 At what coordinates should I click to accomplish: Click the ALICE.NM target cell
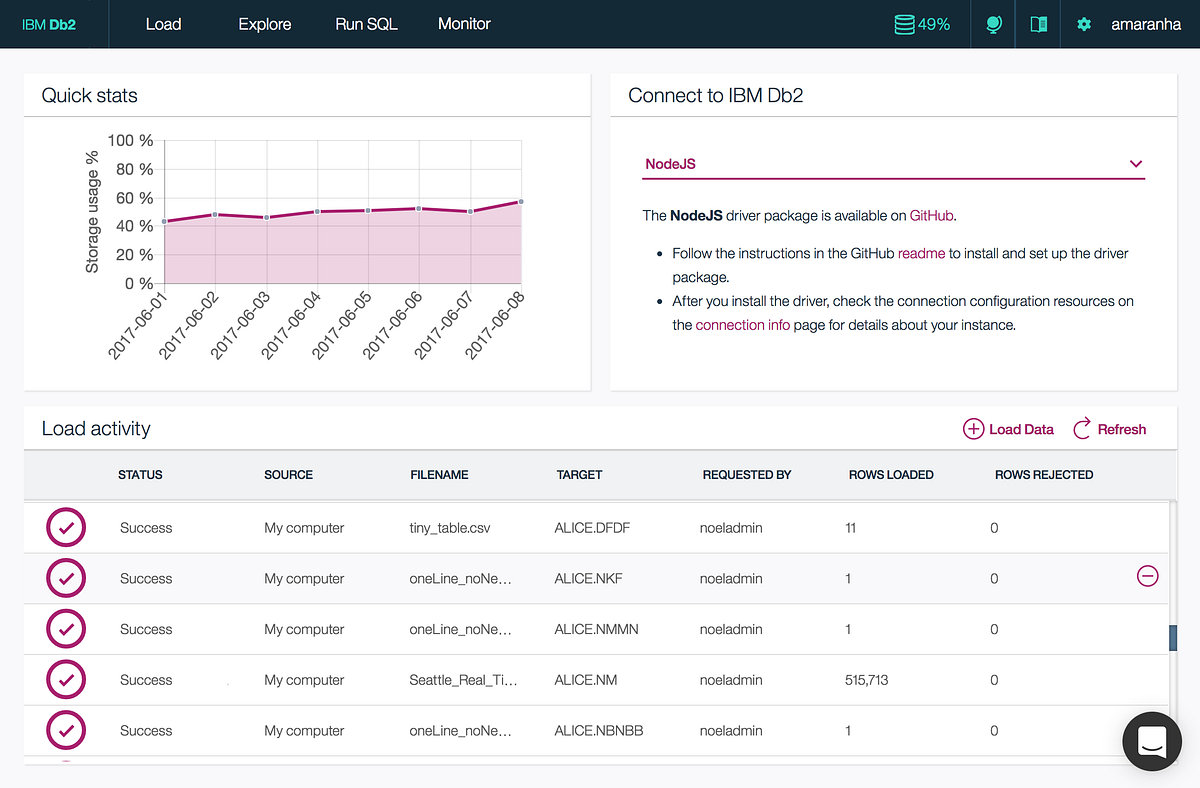click(586, 680)
